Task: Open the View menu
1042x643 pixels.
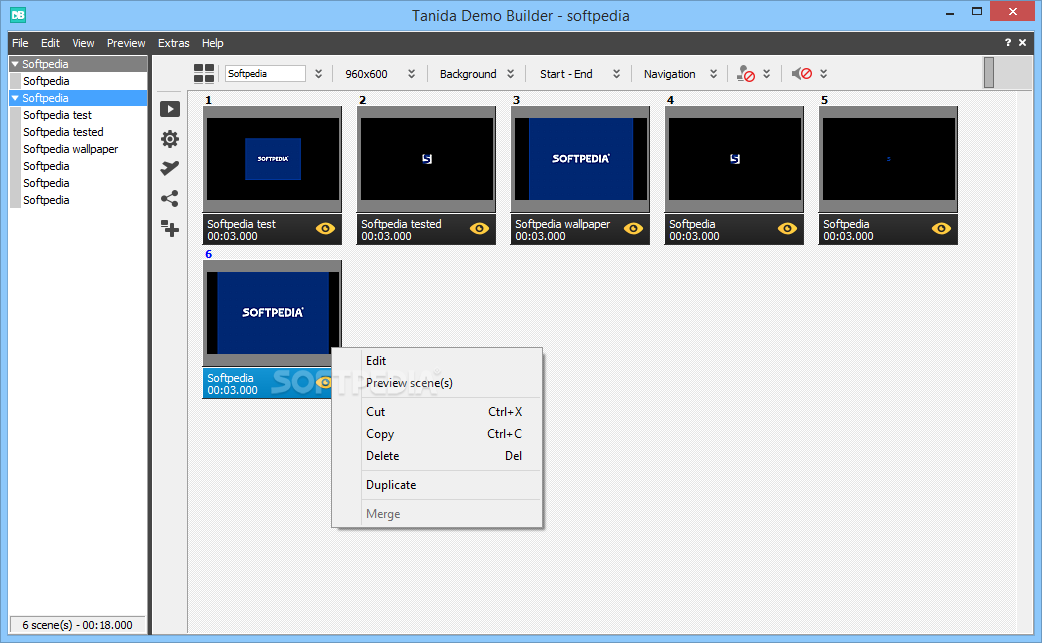Action: tap(83, 43)
